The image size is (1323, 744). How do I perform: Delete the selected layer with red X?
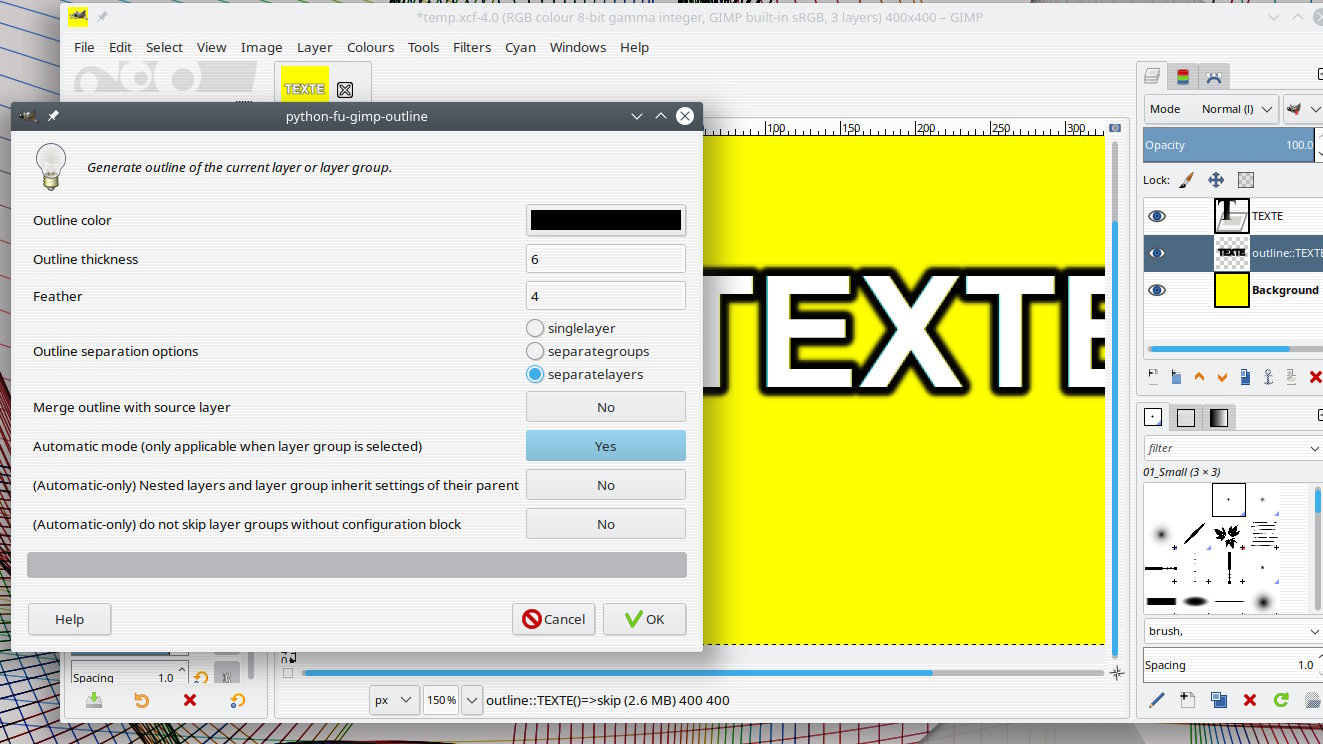[x=1314, y=377]
